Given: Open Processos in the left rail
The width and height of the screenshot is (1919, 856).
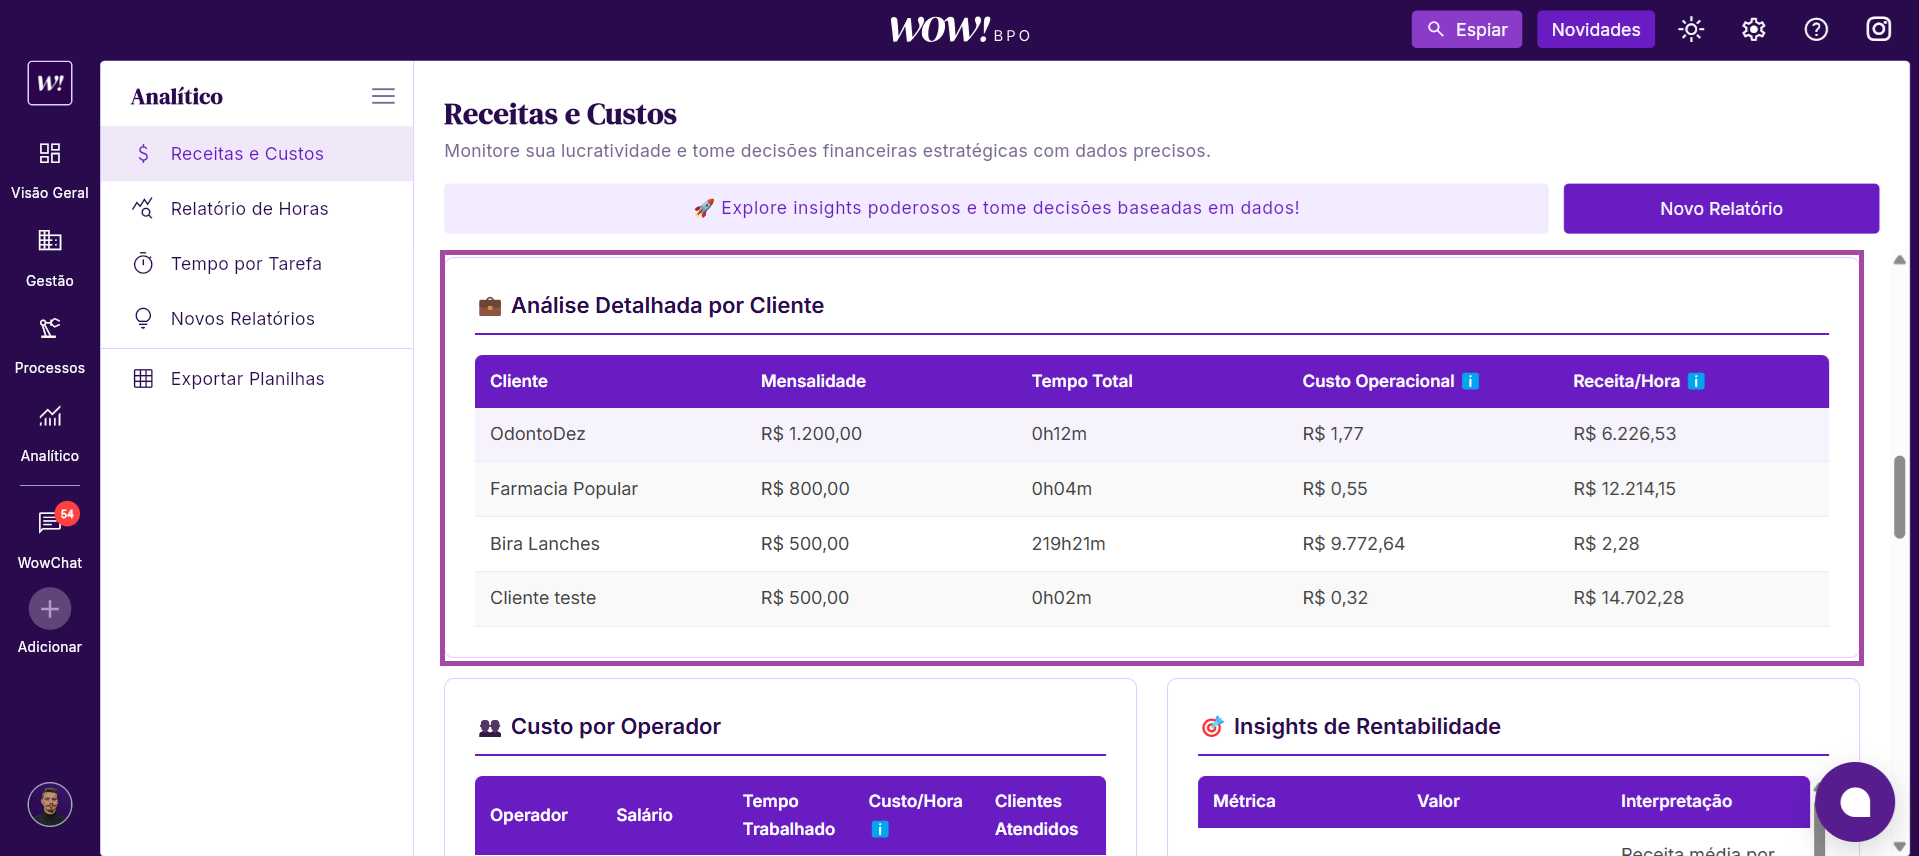Looking at the screenshot, I should tap(50, 345).
